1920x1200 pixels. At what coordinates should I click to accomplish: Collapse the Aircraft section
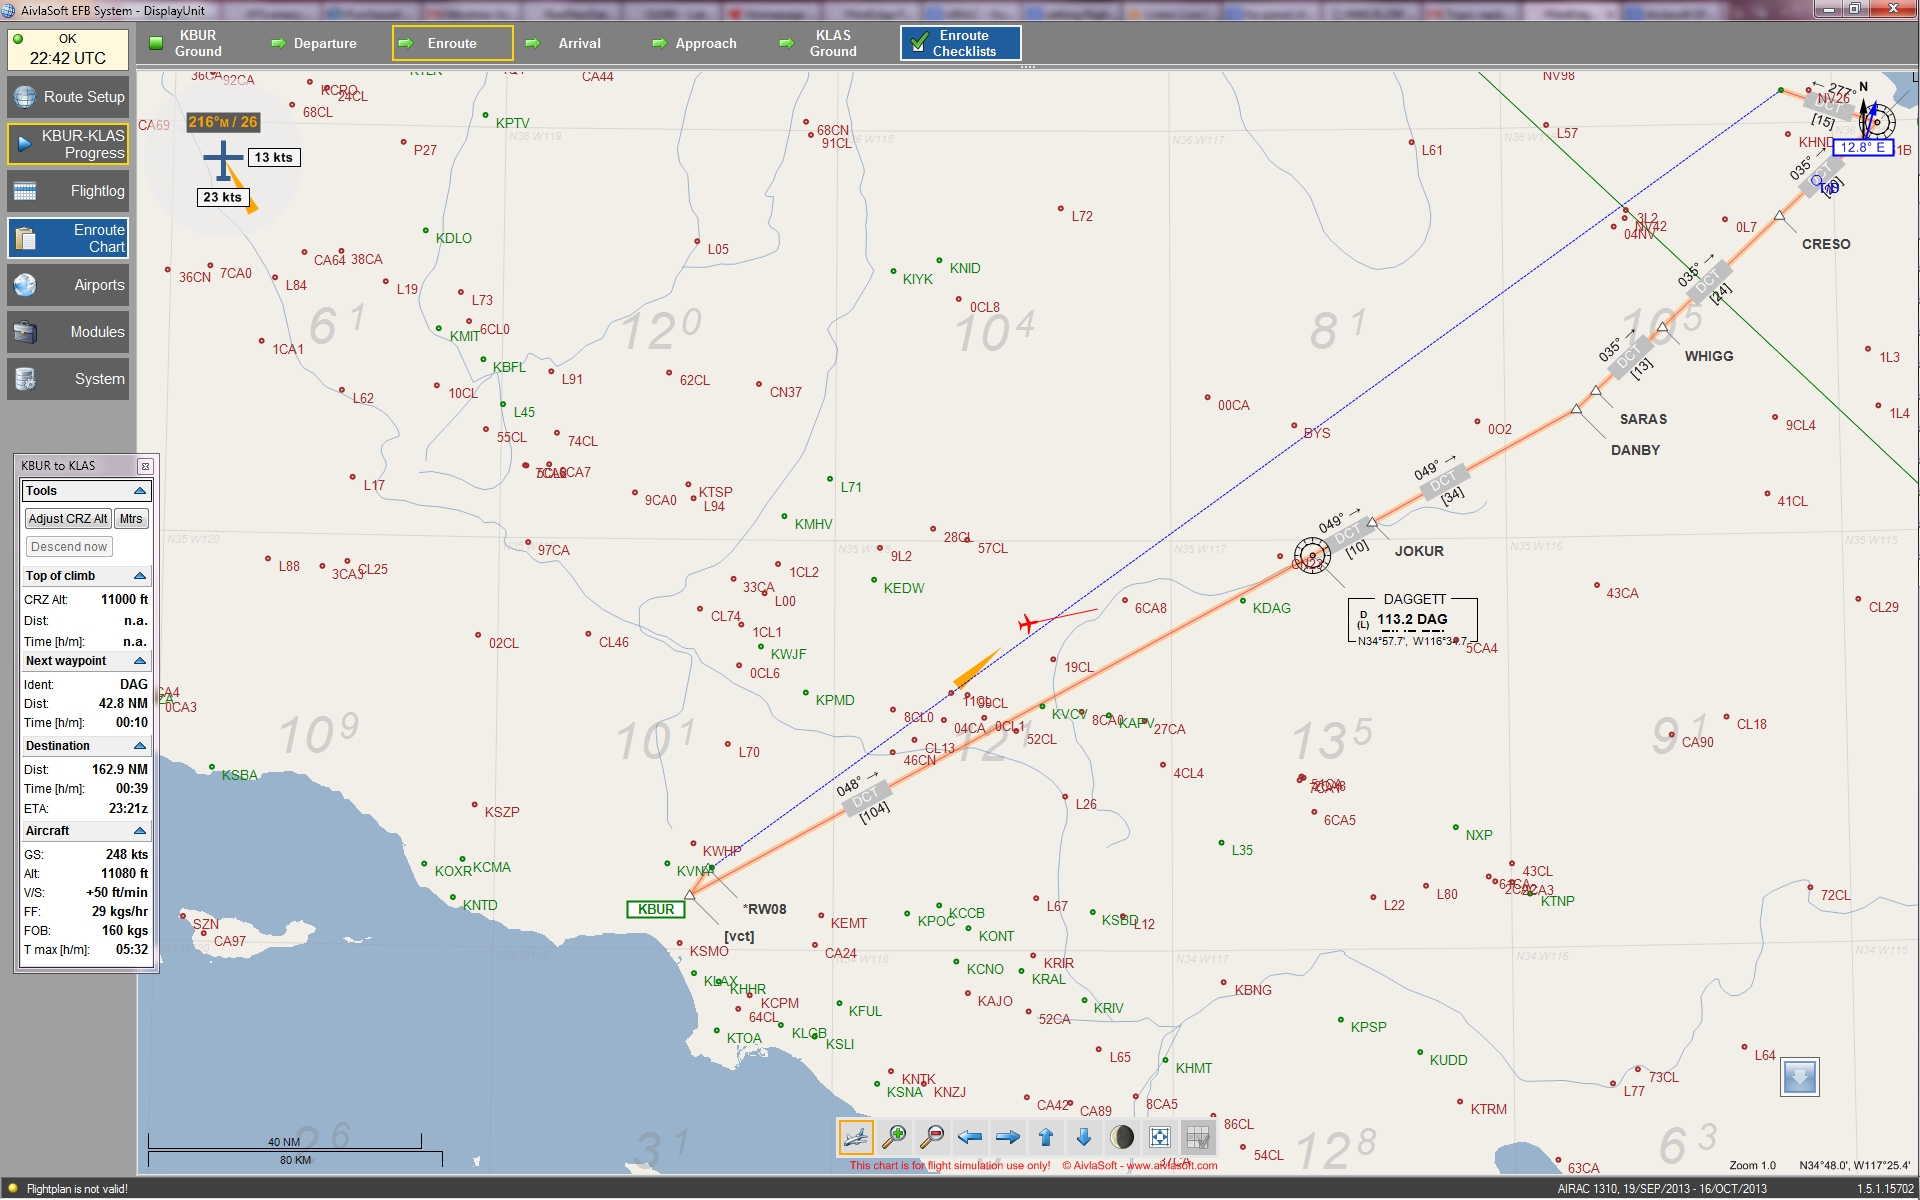pos(140,831)
